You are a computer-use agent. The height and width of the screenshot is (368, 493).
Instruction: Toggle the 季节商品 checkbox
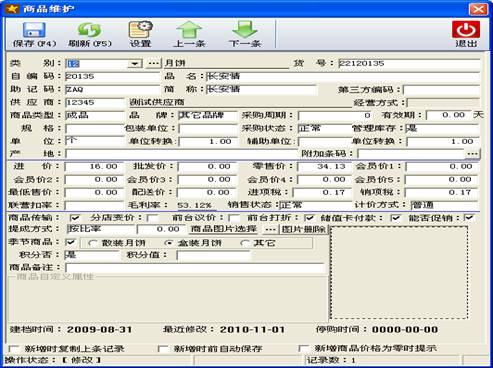[x=71, y=242]
